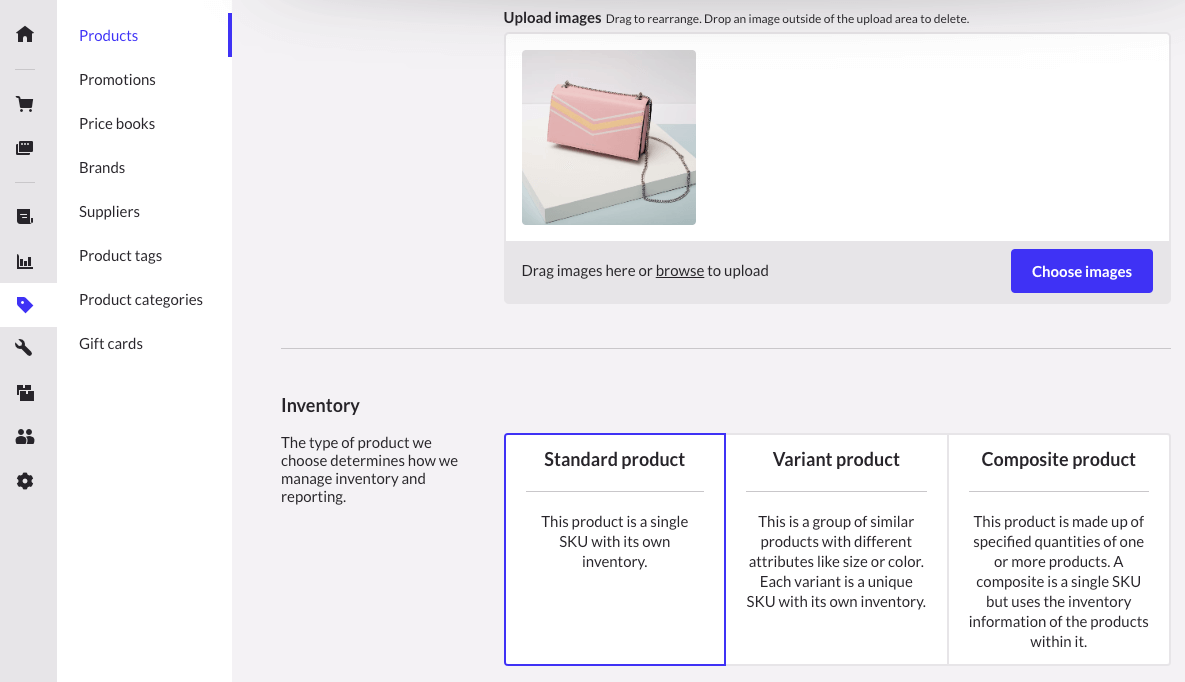The height and width of the screenshot is (682, 1185).
Task: Select the pink handbag image thumbnail
Action: (609, 138)
